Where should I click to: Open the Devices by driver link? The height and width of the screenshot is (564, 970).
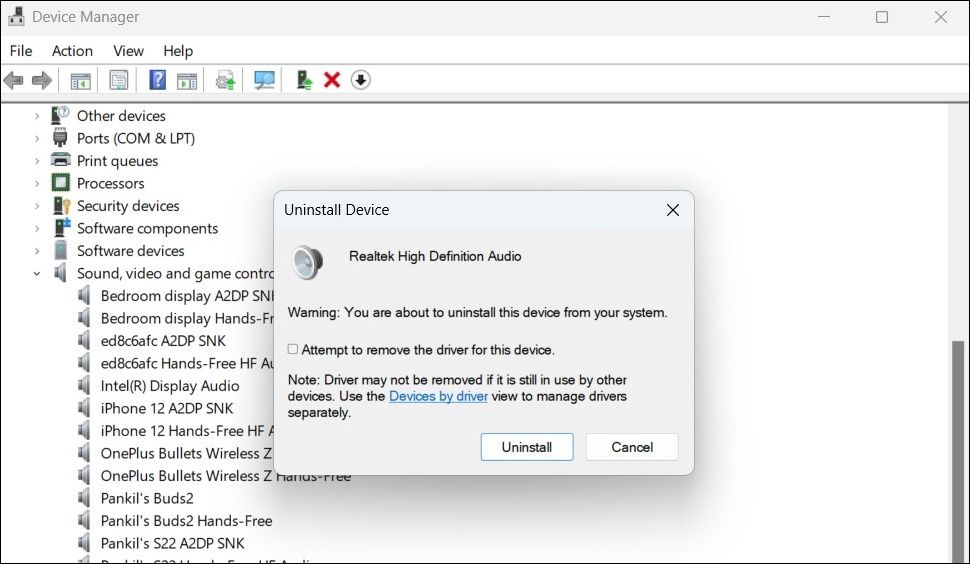pos(438,396)
